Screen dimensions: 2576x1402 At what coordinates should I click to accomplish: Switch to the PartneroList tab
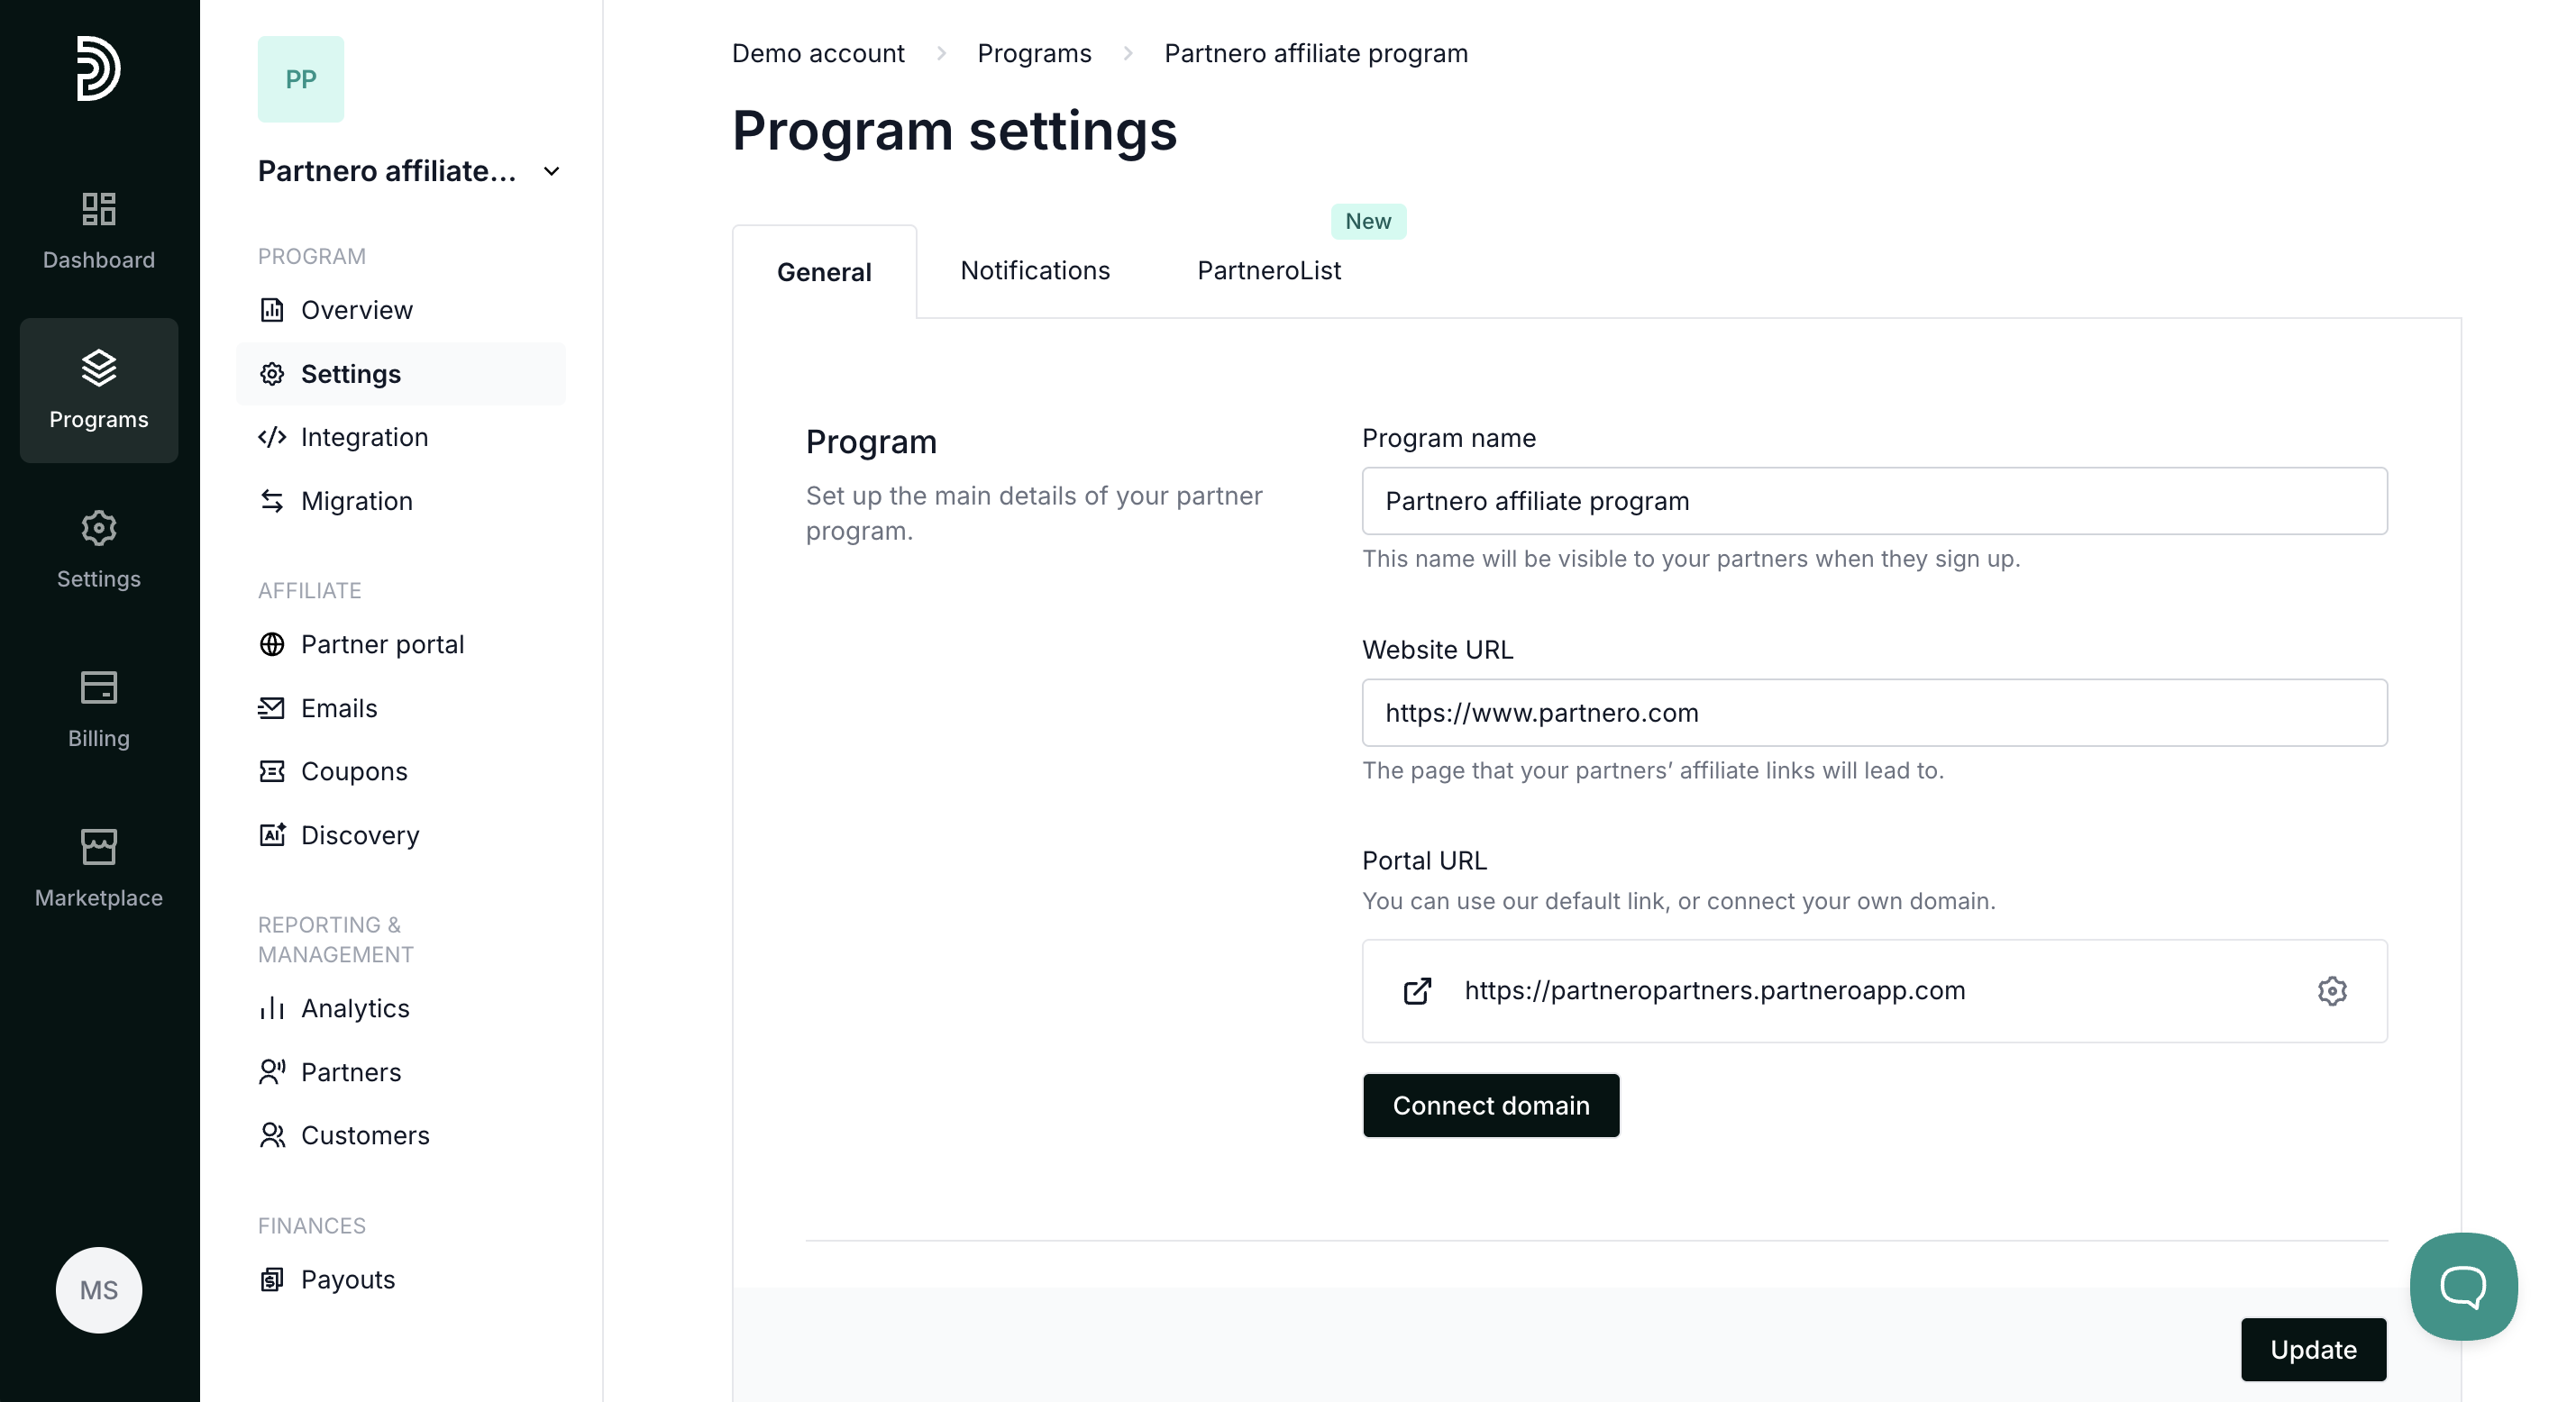coord(1268,271)
